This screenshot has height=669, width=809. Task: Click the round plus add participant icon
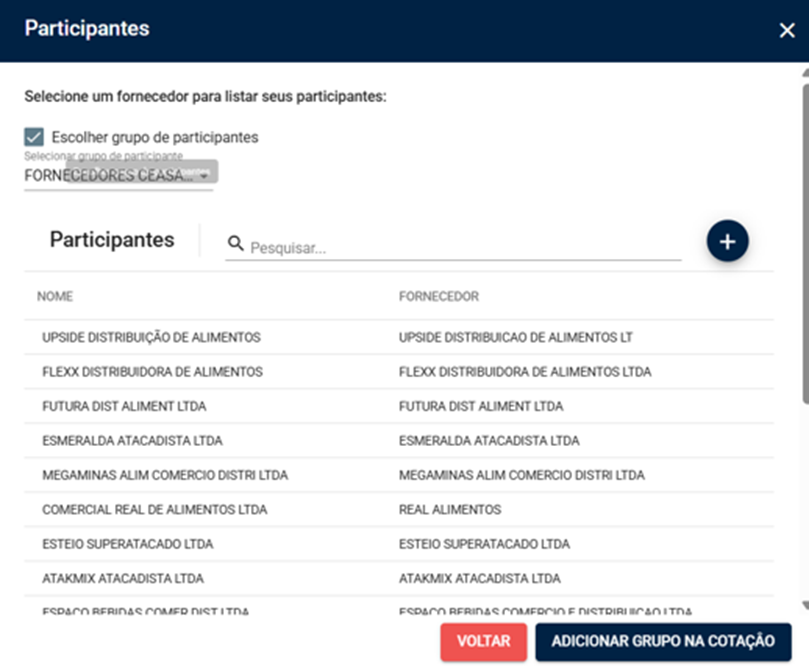click(x=727, y=241)
